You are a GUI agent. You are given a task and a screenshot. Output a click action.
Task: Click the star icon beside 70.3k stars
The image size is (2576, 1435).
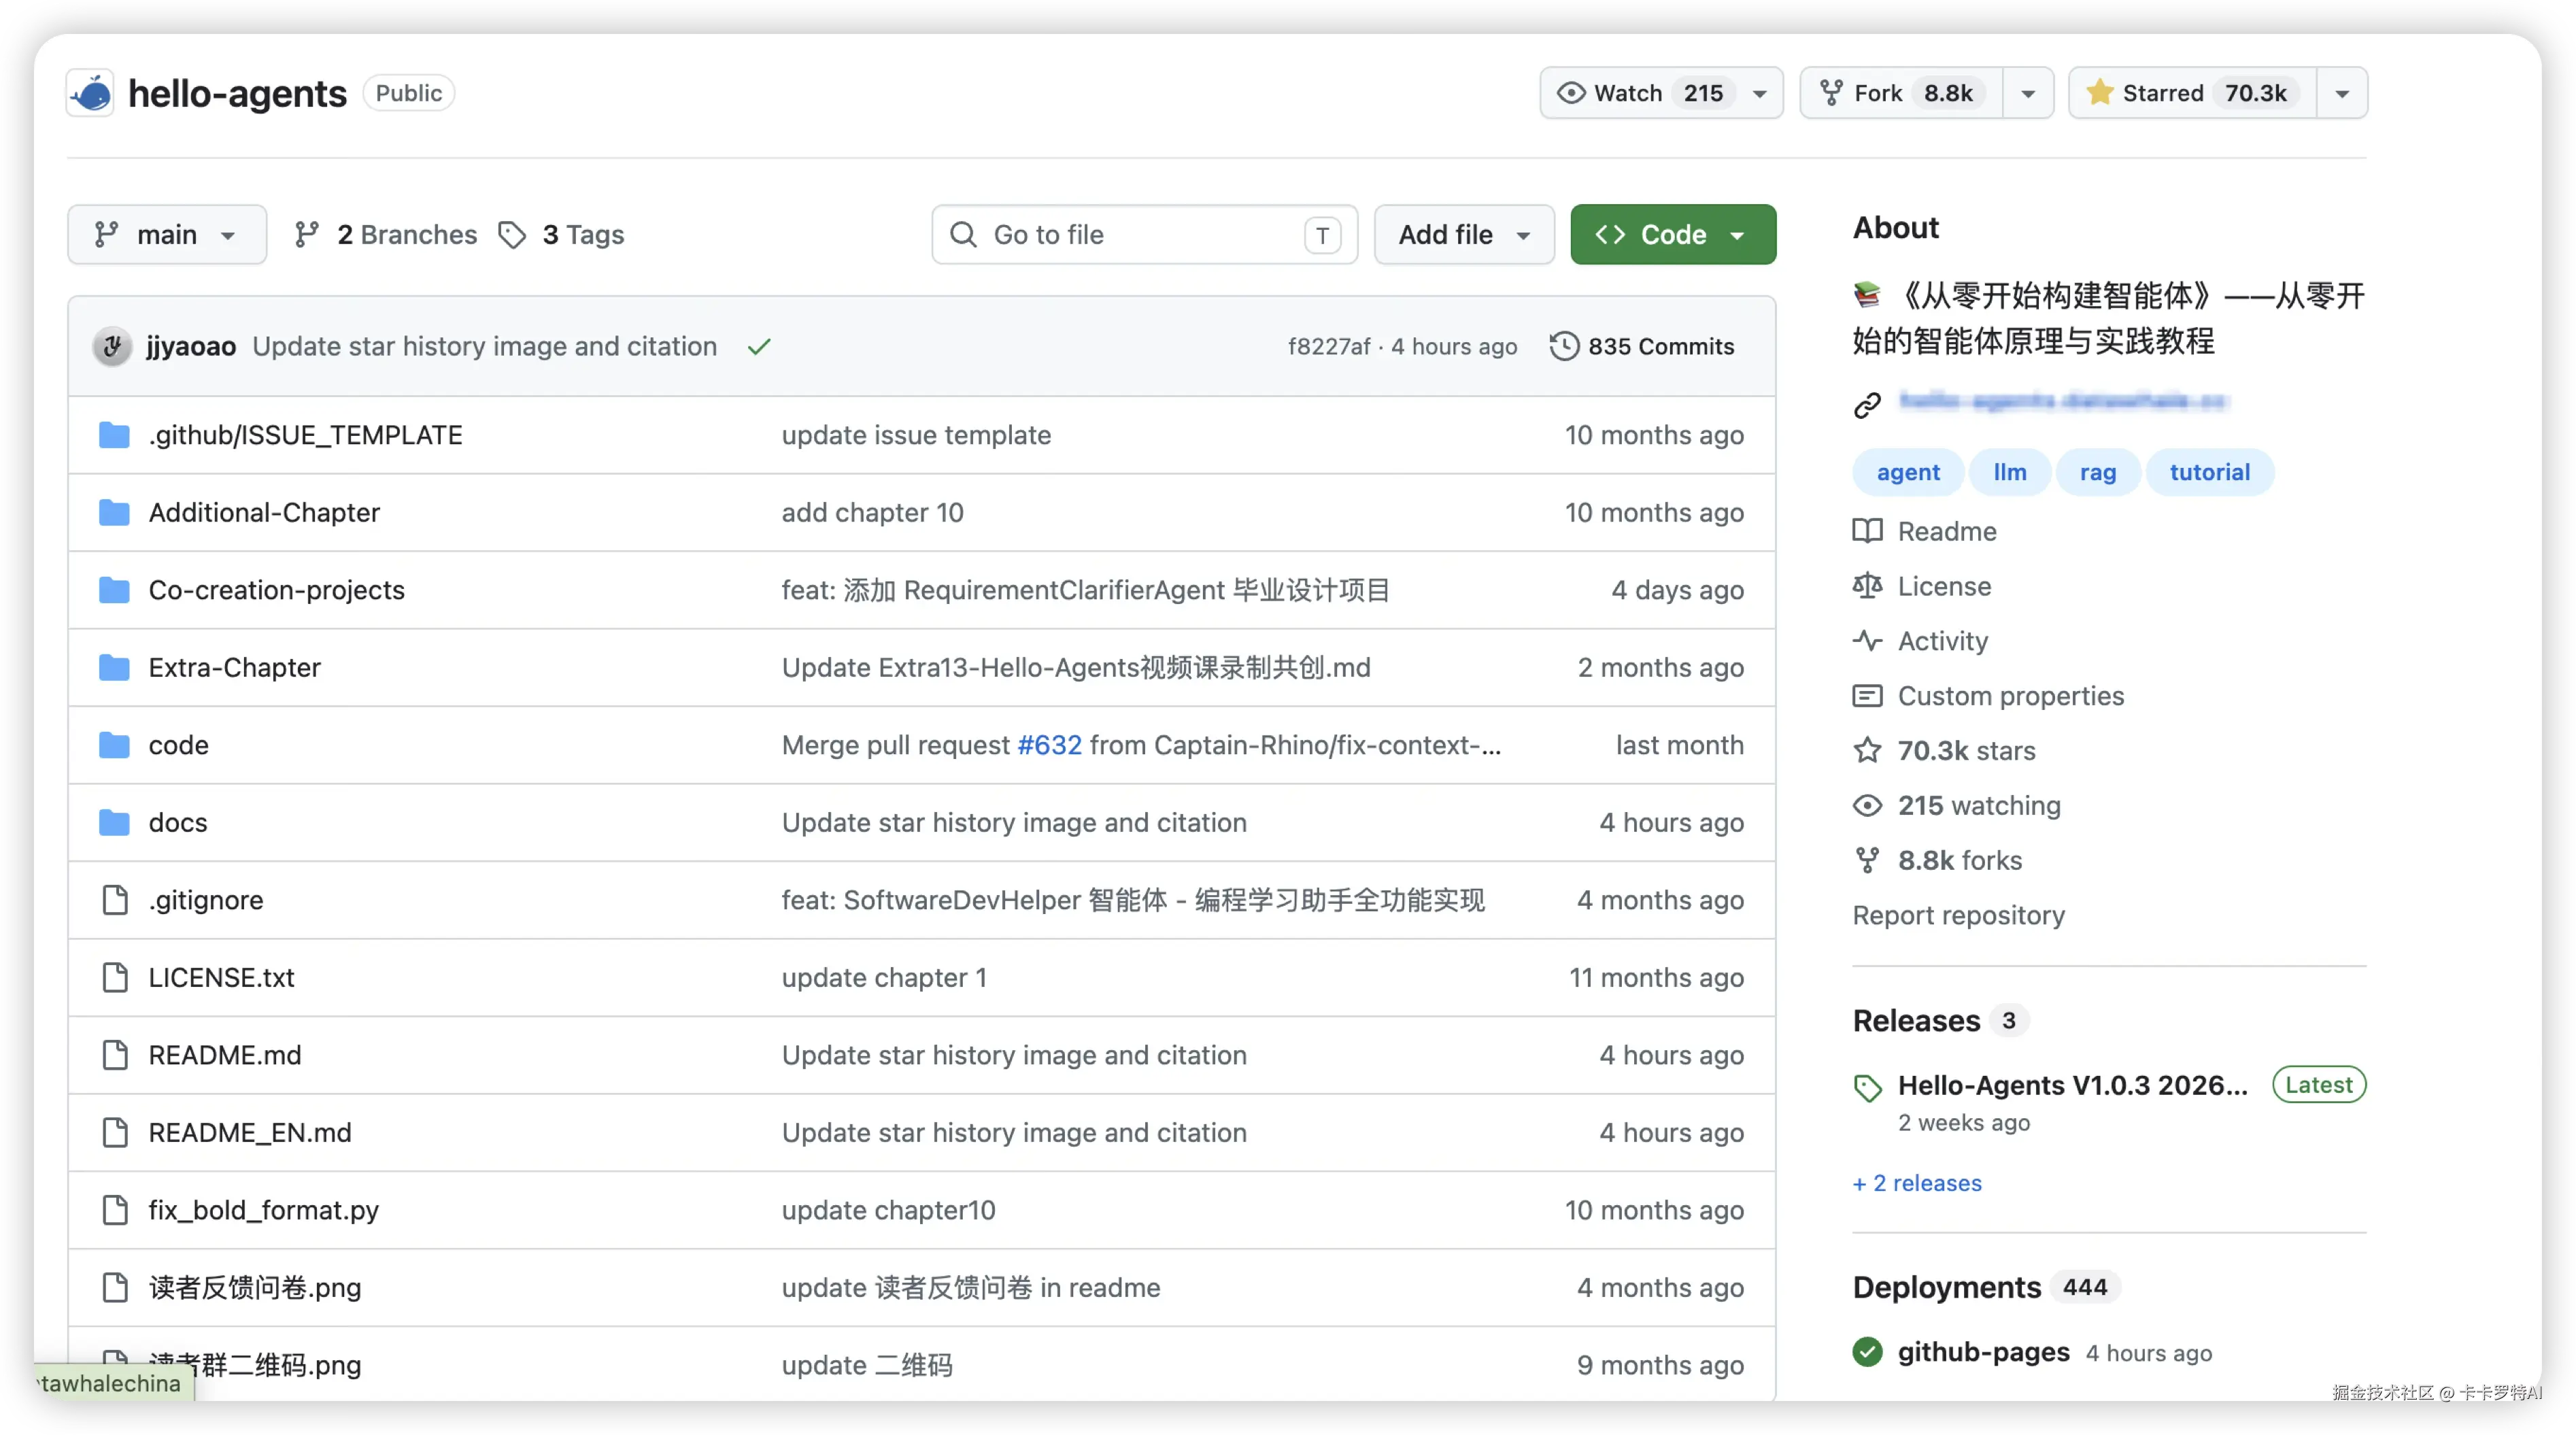coord(1867,751)
